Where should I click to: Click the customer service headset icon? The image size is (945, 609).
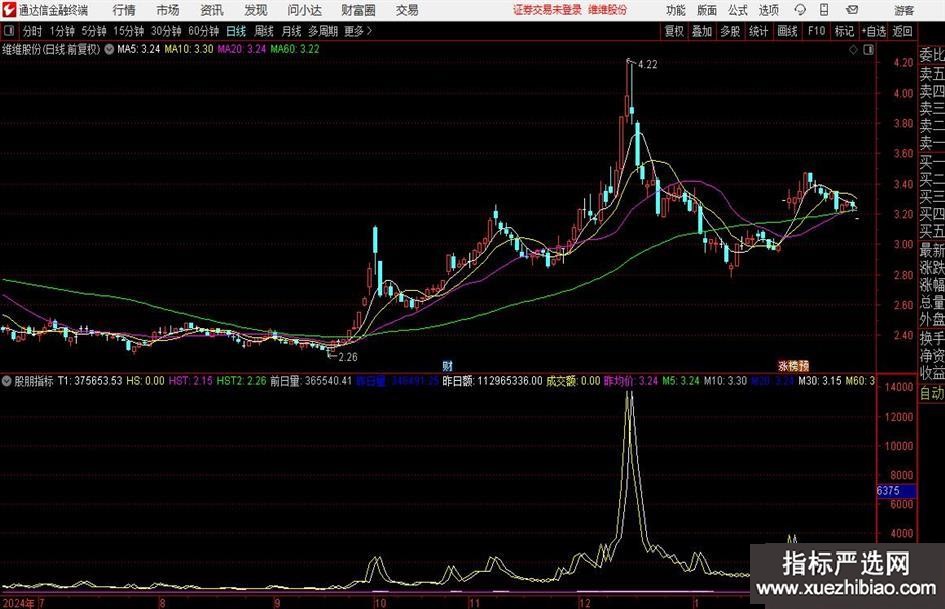[800, 10]
